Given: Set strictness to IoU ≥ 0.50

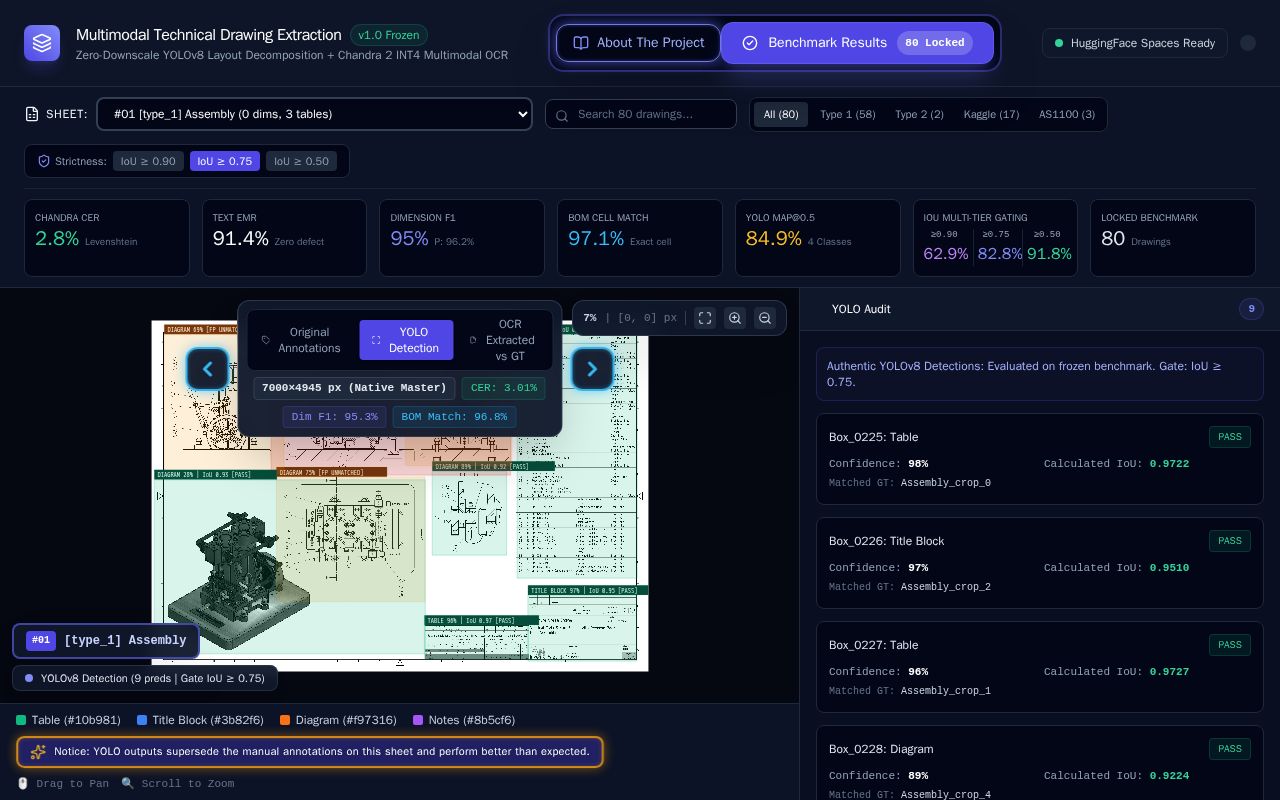Looking at the screenshot, I should pyautogui.click(x=301, y=161).
